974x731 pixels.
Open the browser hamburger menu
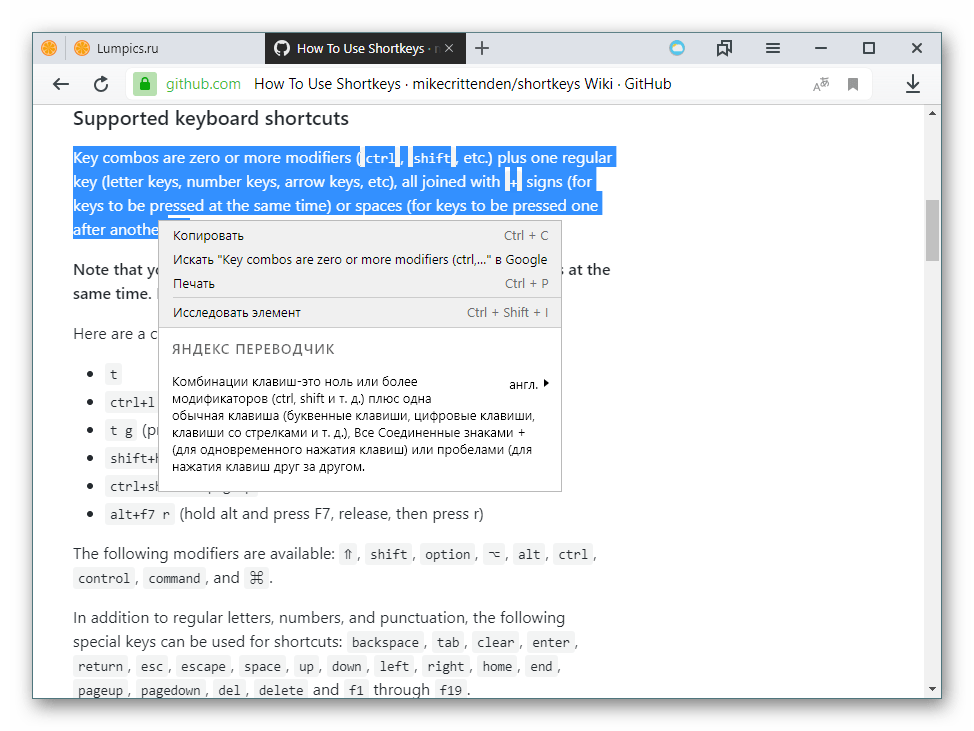click(x=773, y=48)
